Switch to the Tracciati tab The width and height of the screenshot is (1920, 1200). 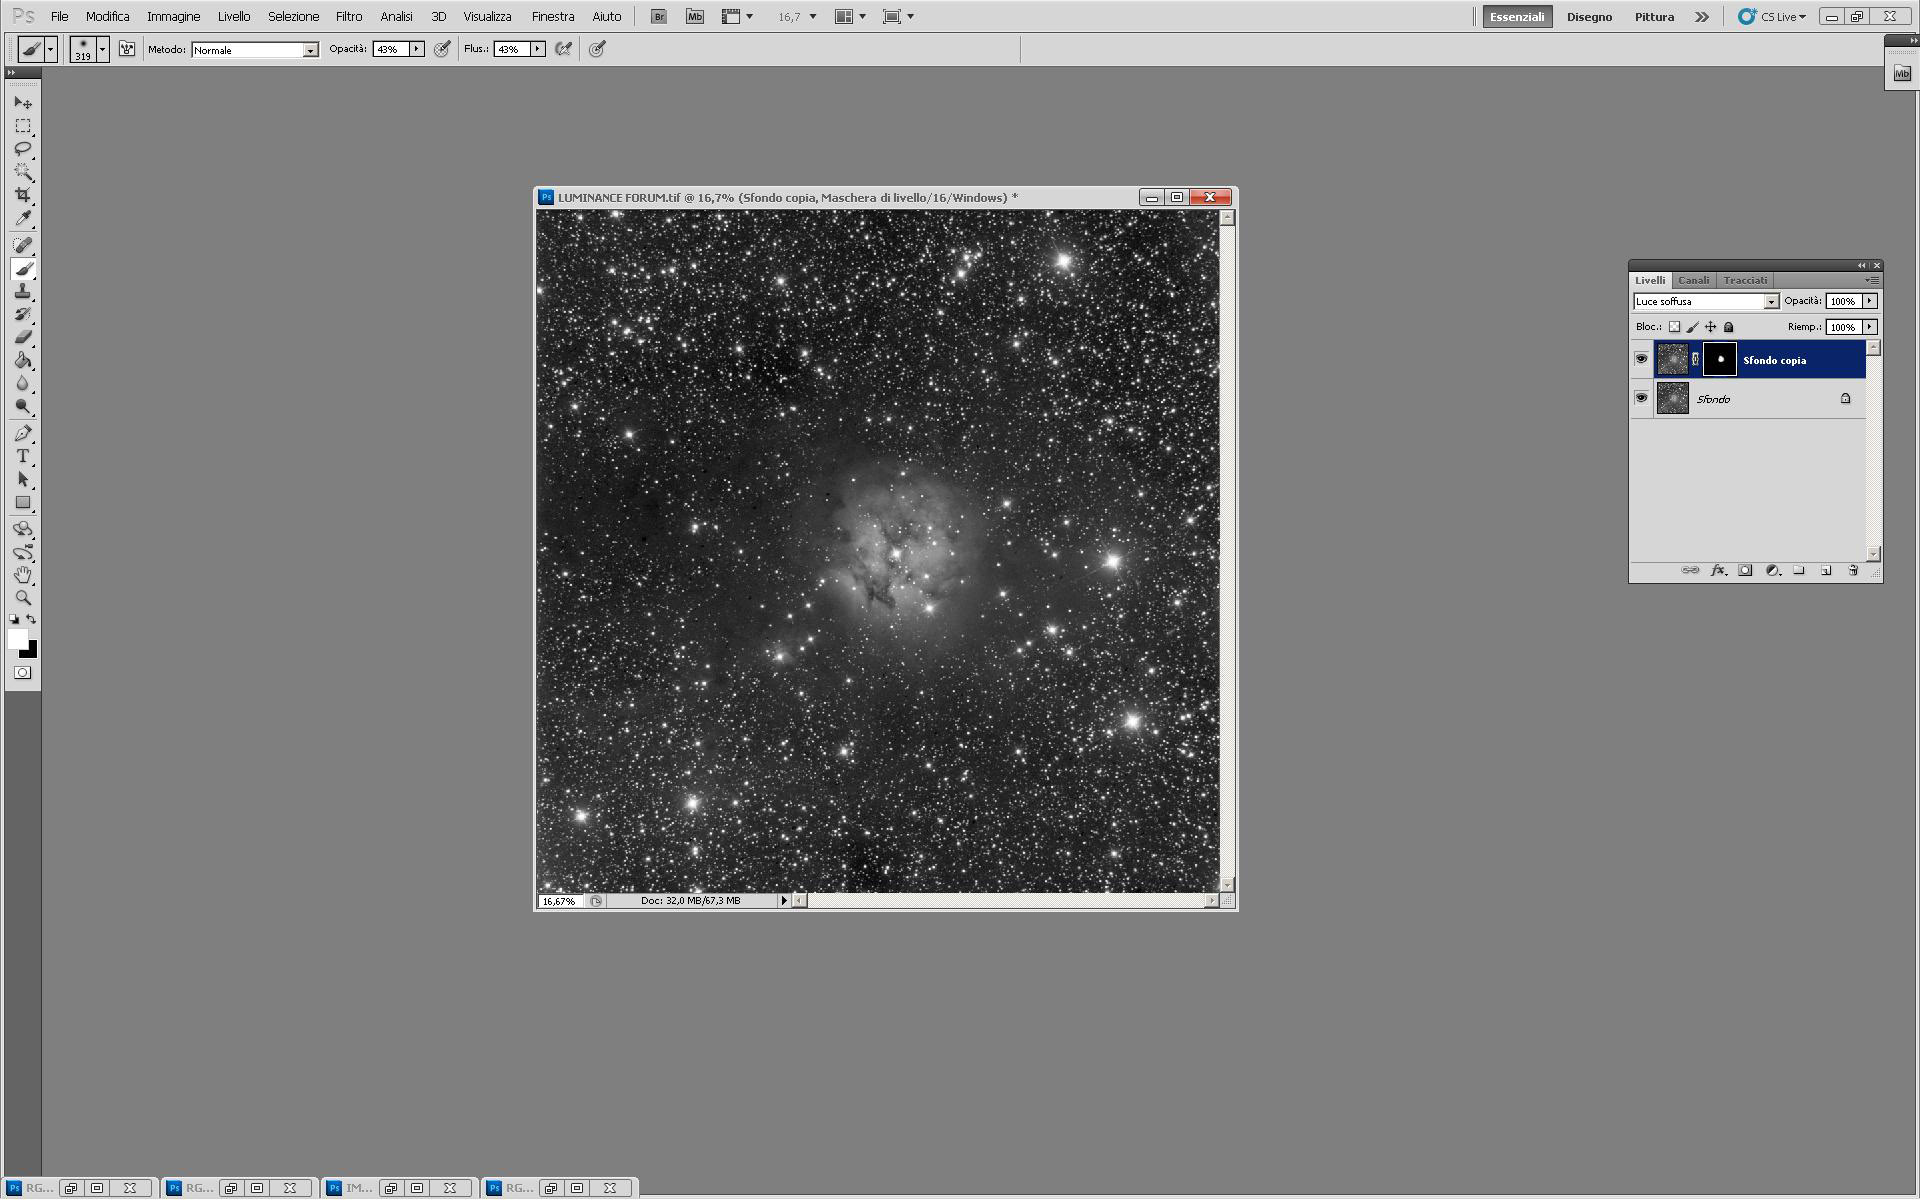(1746, 280)
